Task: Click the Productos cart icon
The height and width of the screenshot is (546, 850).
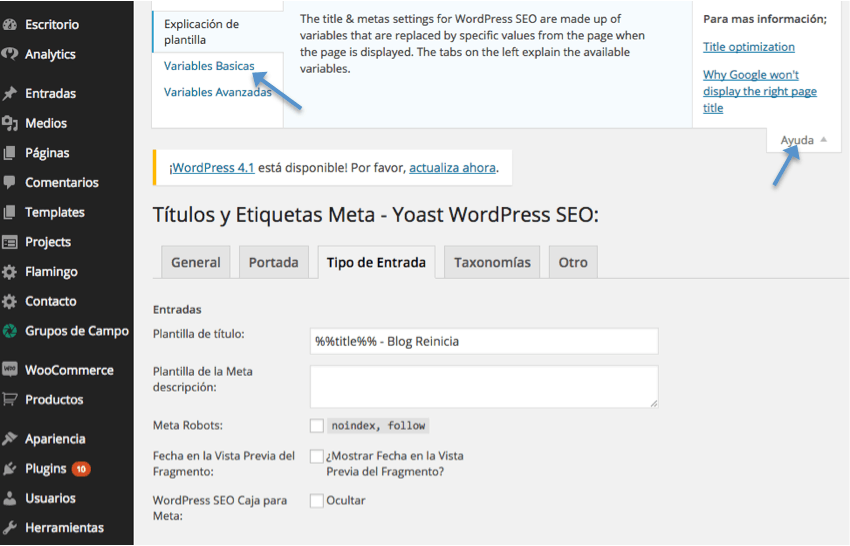Action: click(10, 399)
